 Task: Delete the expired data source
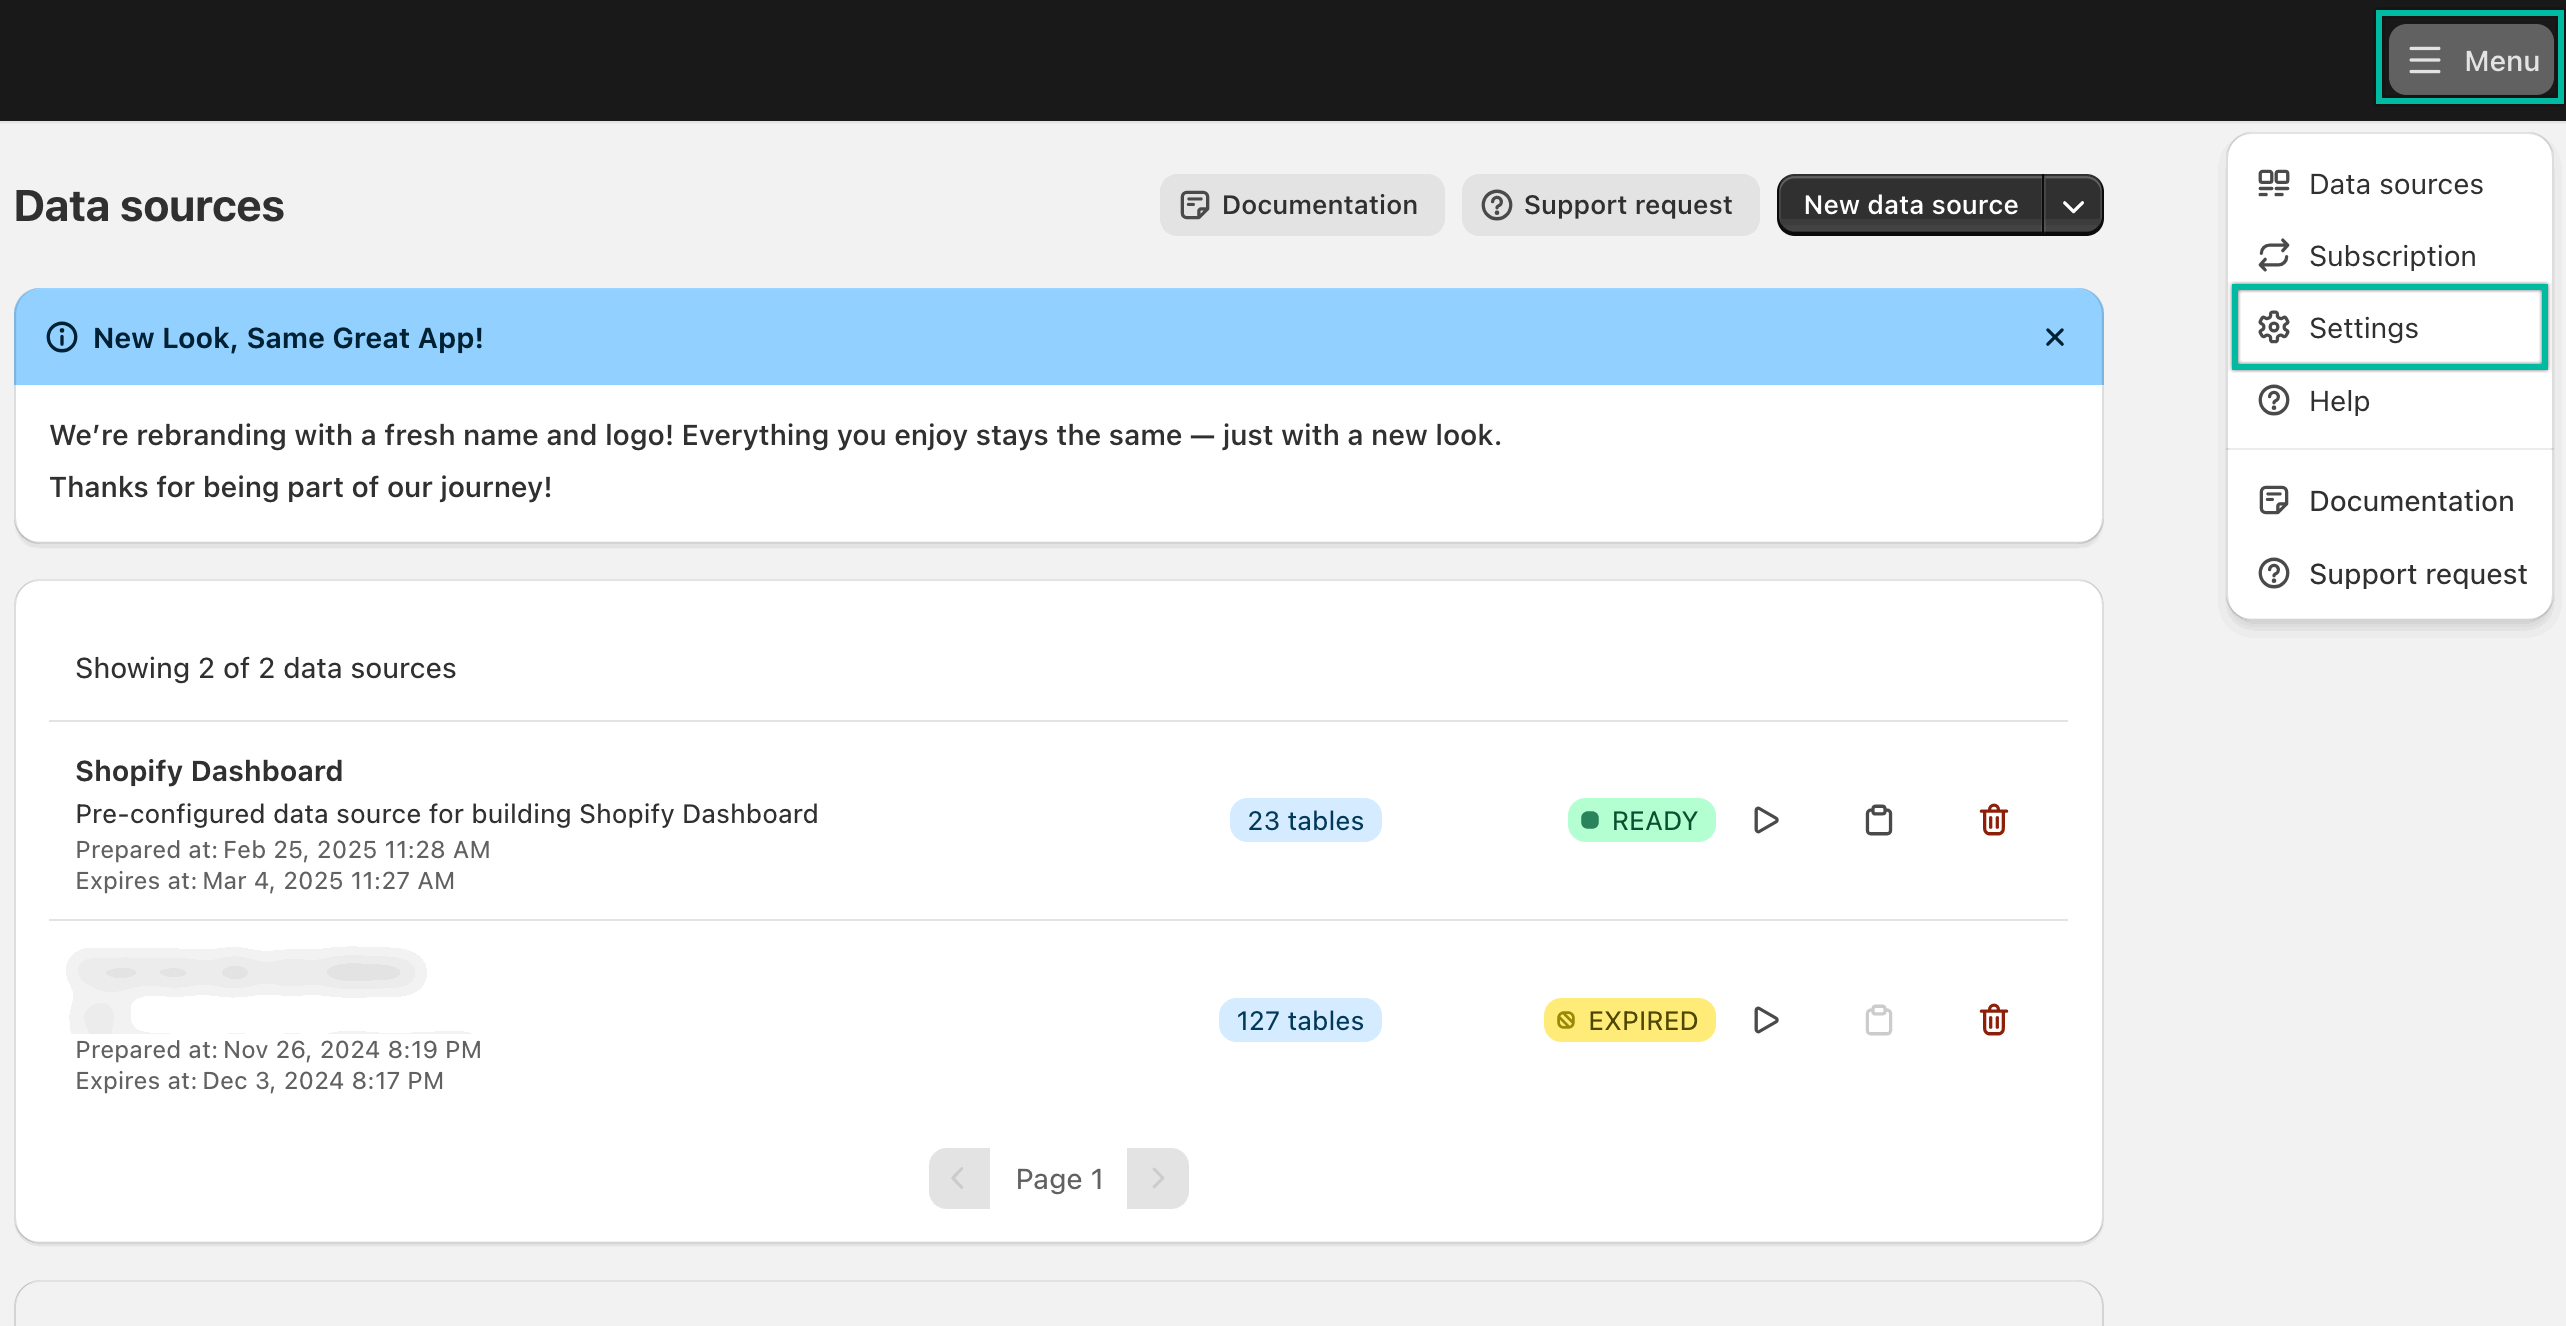1992,1019
